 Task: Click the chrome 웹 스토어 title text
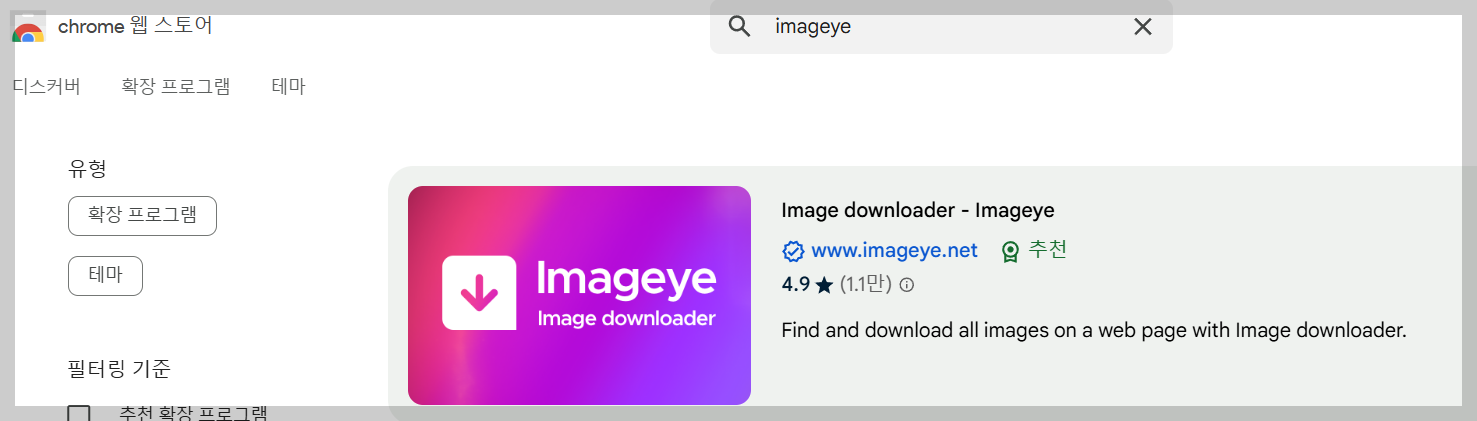pyautogui.click(x=135, y=27)
